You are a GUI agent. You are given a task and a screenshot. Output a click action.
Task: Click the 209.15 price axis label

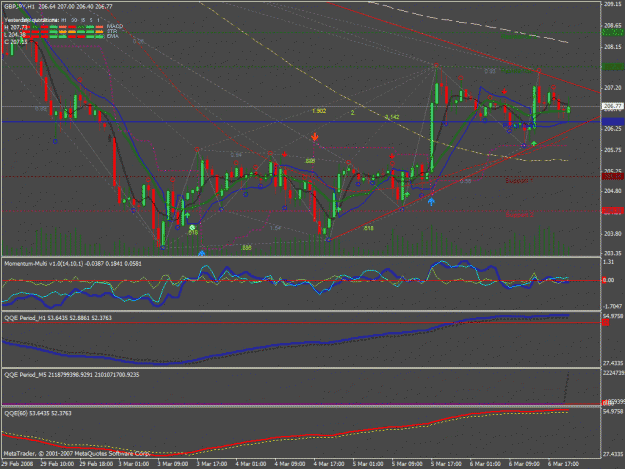click(x=613, y=4)
